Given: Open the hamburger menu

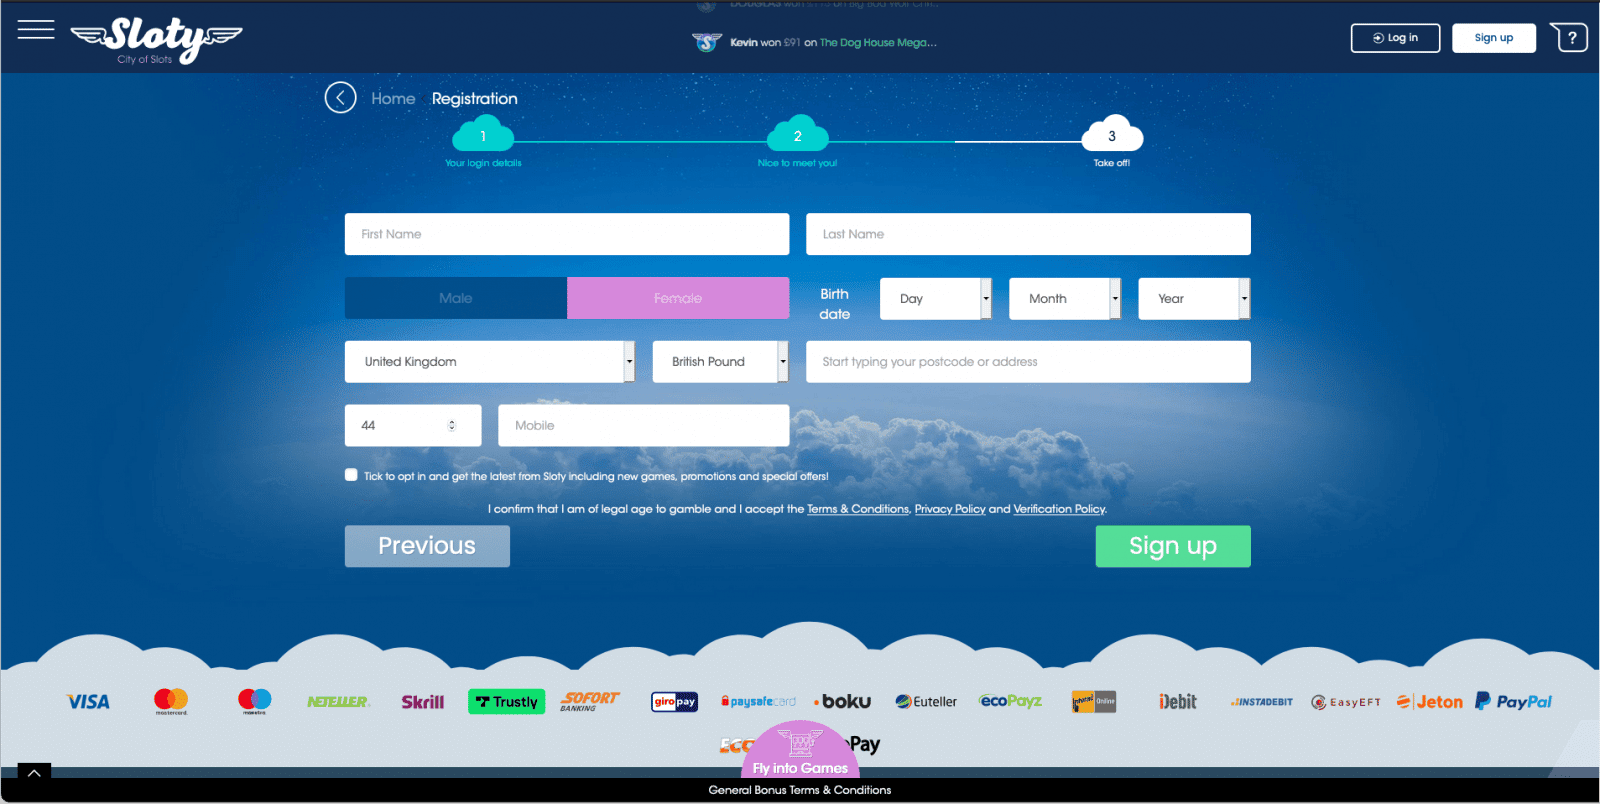Looking at the screenshot, I should coord(36,29).
